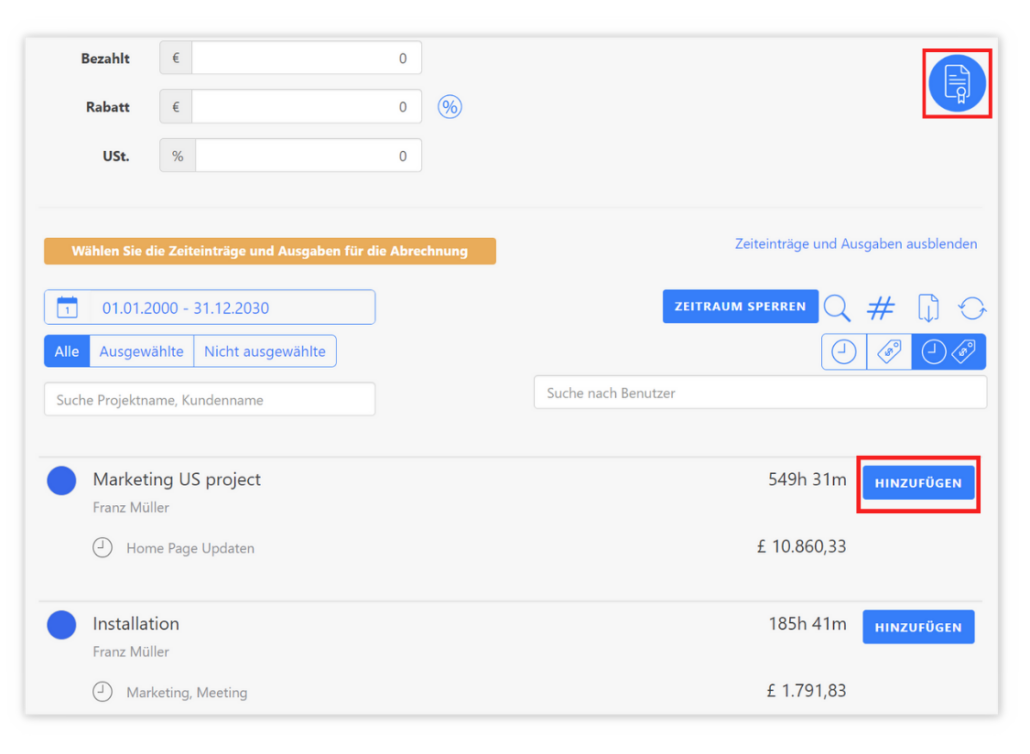This screenshot has width=1030, height=754.
Task: Open the Suche nach Benutzer user field
Action: 760,393
